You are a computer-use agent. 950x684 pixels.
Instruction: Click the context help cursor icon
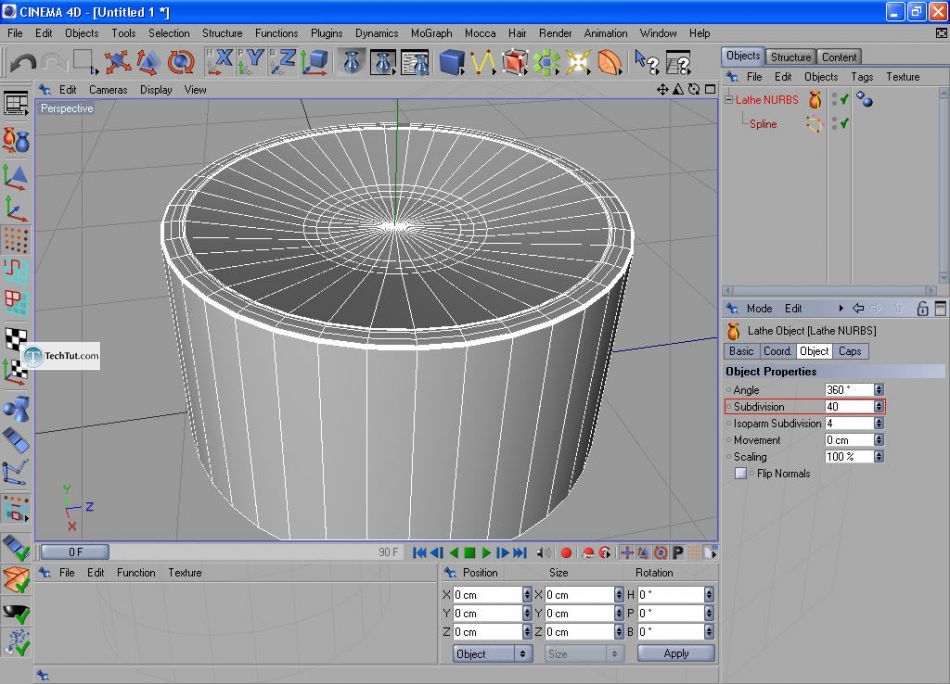pos(646,62)
